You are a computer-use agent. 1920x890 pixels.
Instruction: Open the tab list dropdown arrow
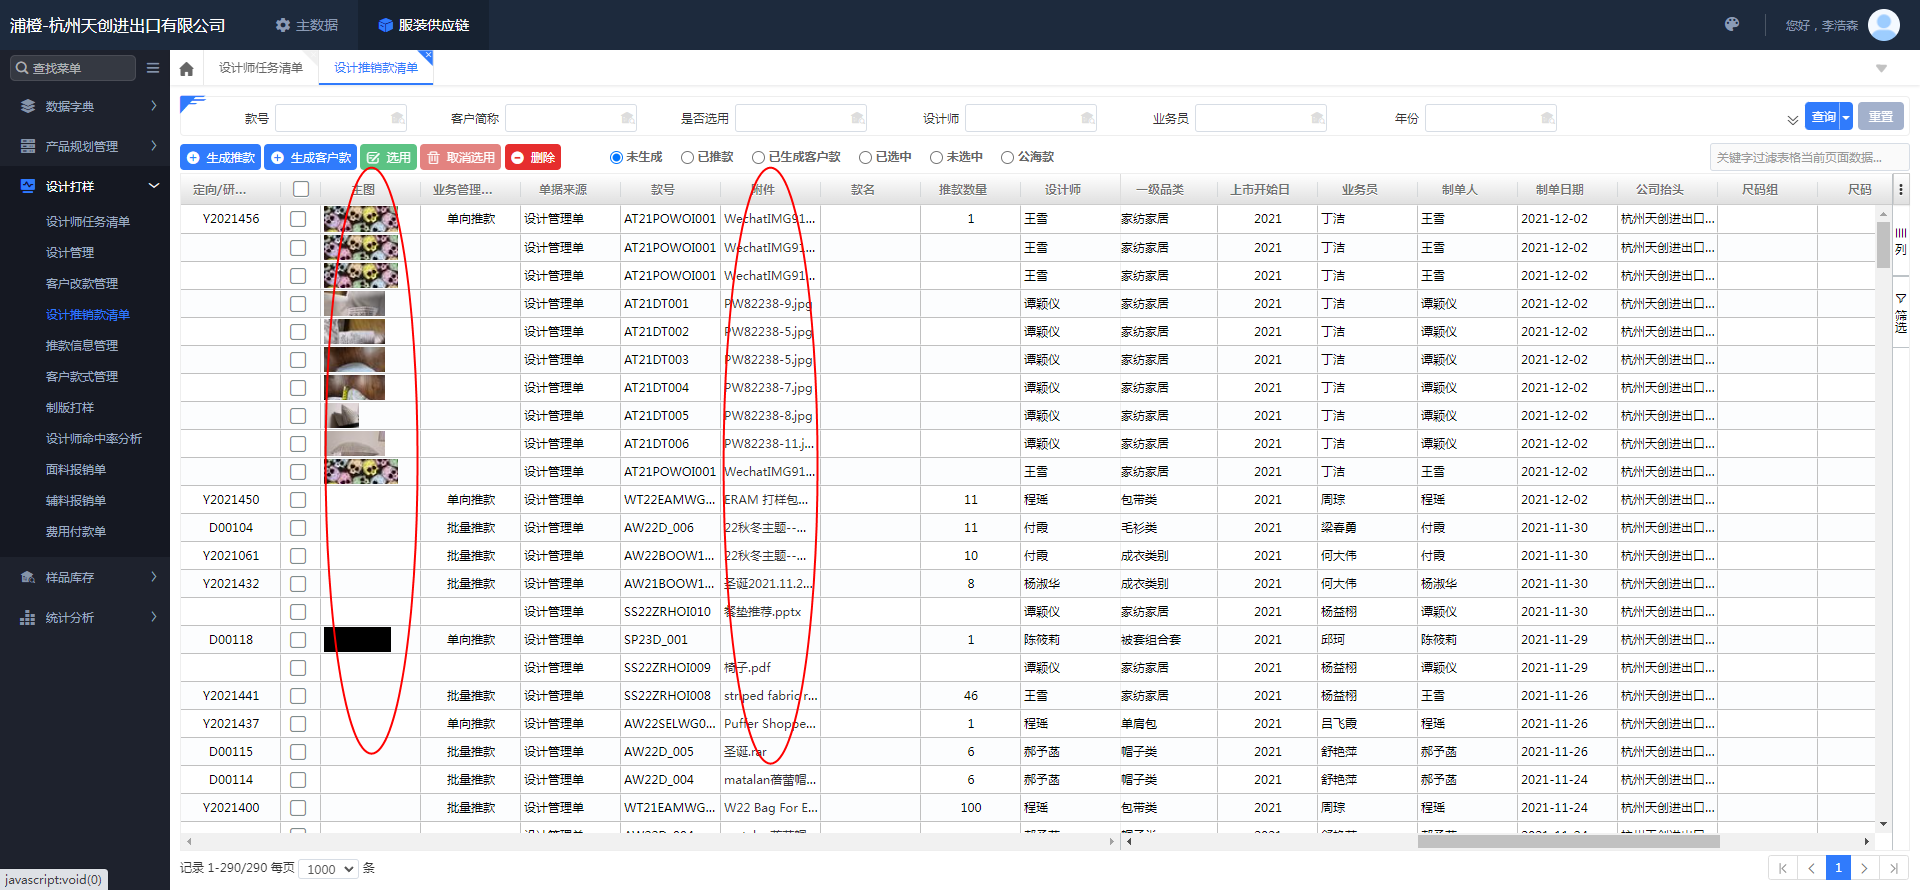coord(1881,68)
